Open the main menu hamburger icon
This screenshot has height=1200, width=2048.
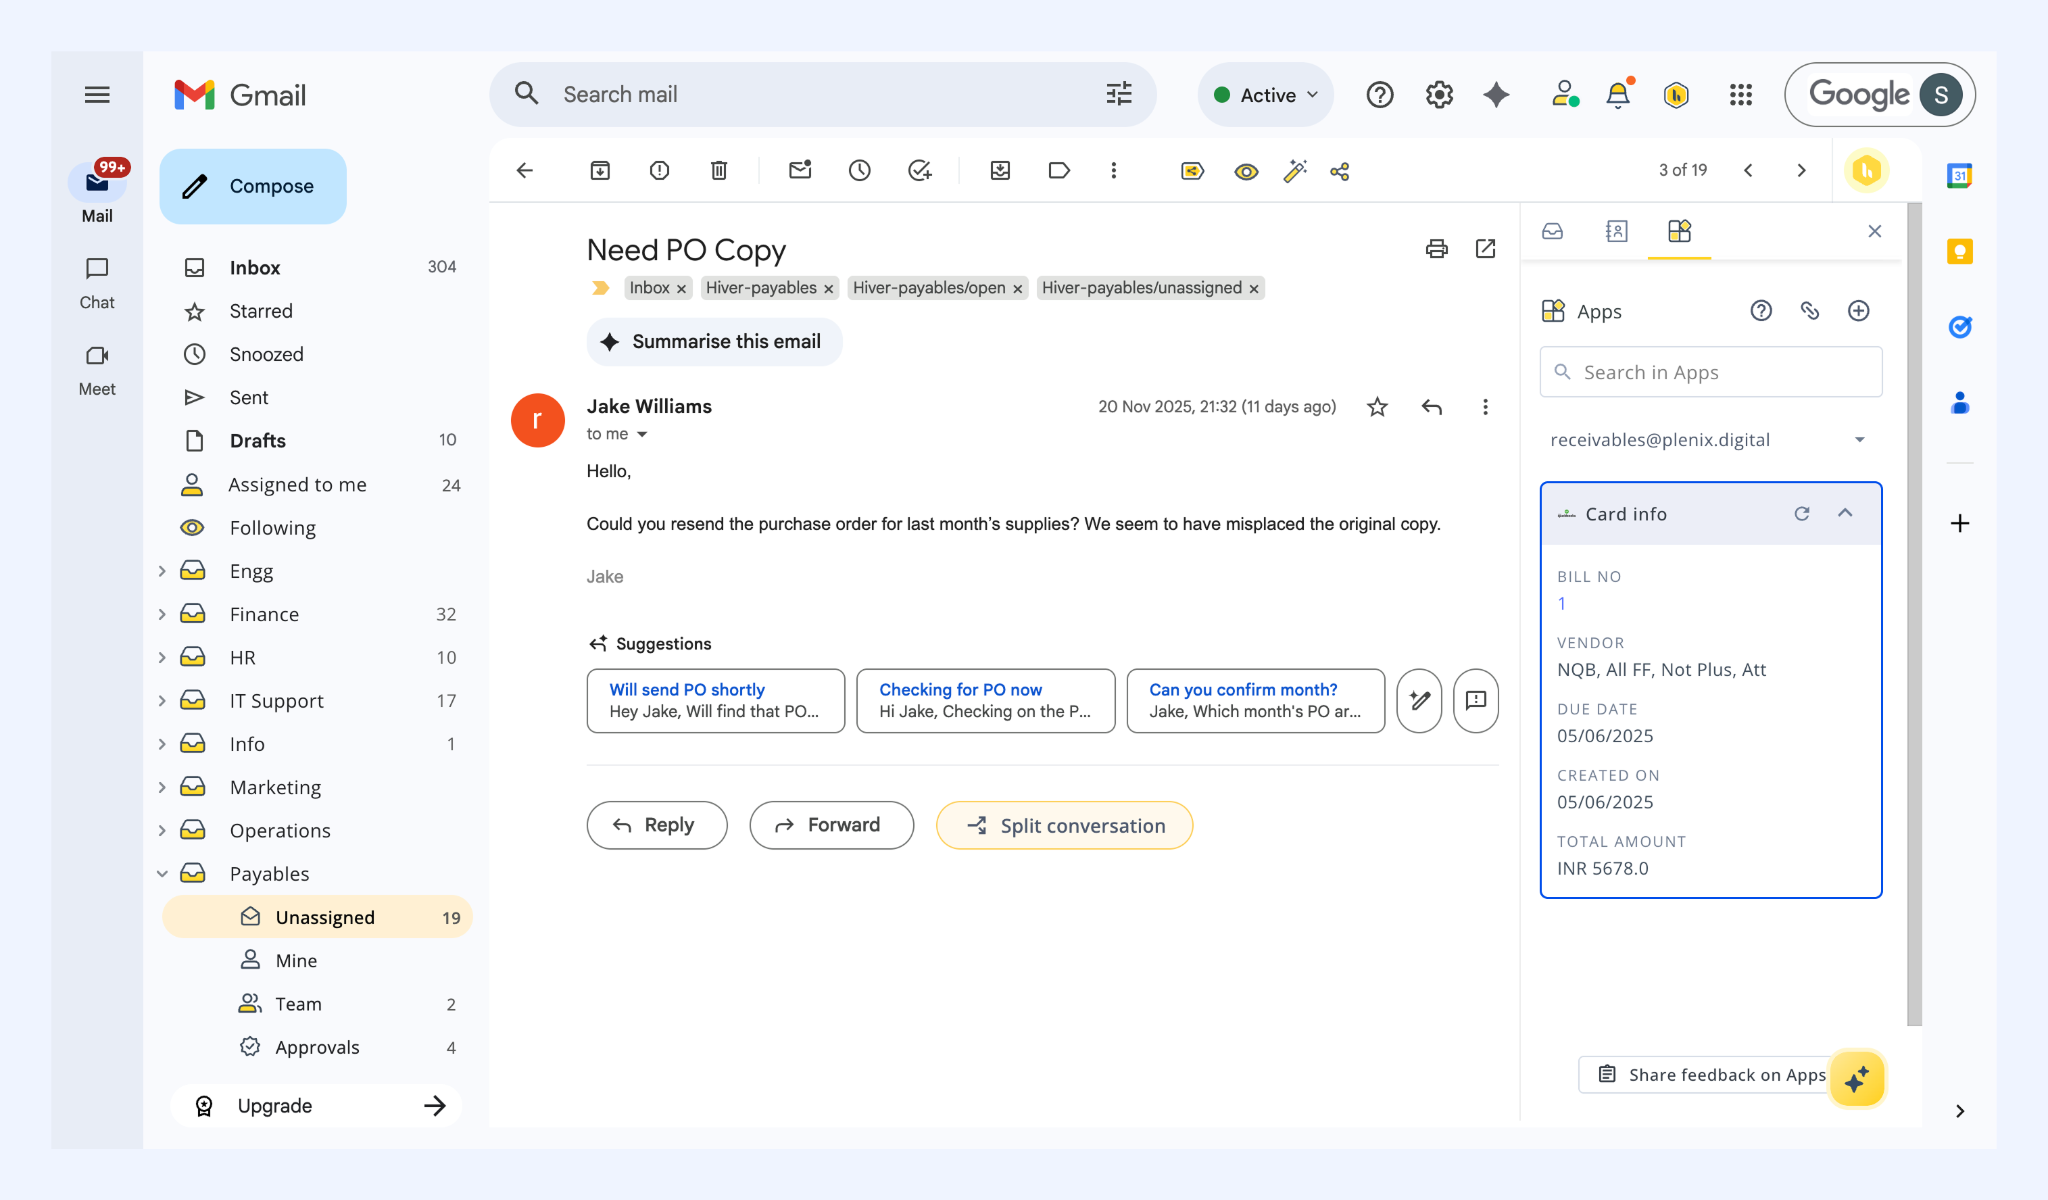[97, 95]
